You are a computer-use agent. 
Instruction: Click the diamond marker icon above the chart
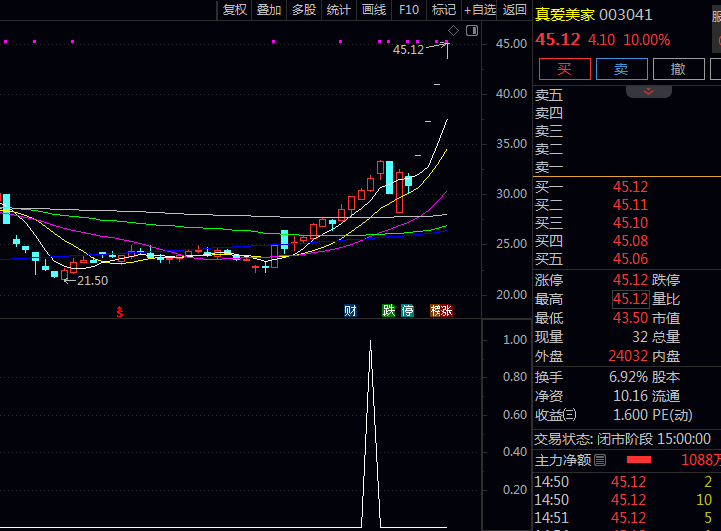453,31
